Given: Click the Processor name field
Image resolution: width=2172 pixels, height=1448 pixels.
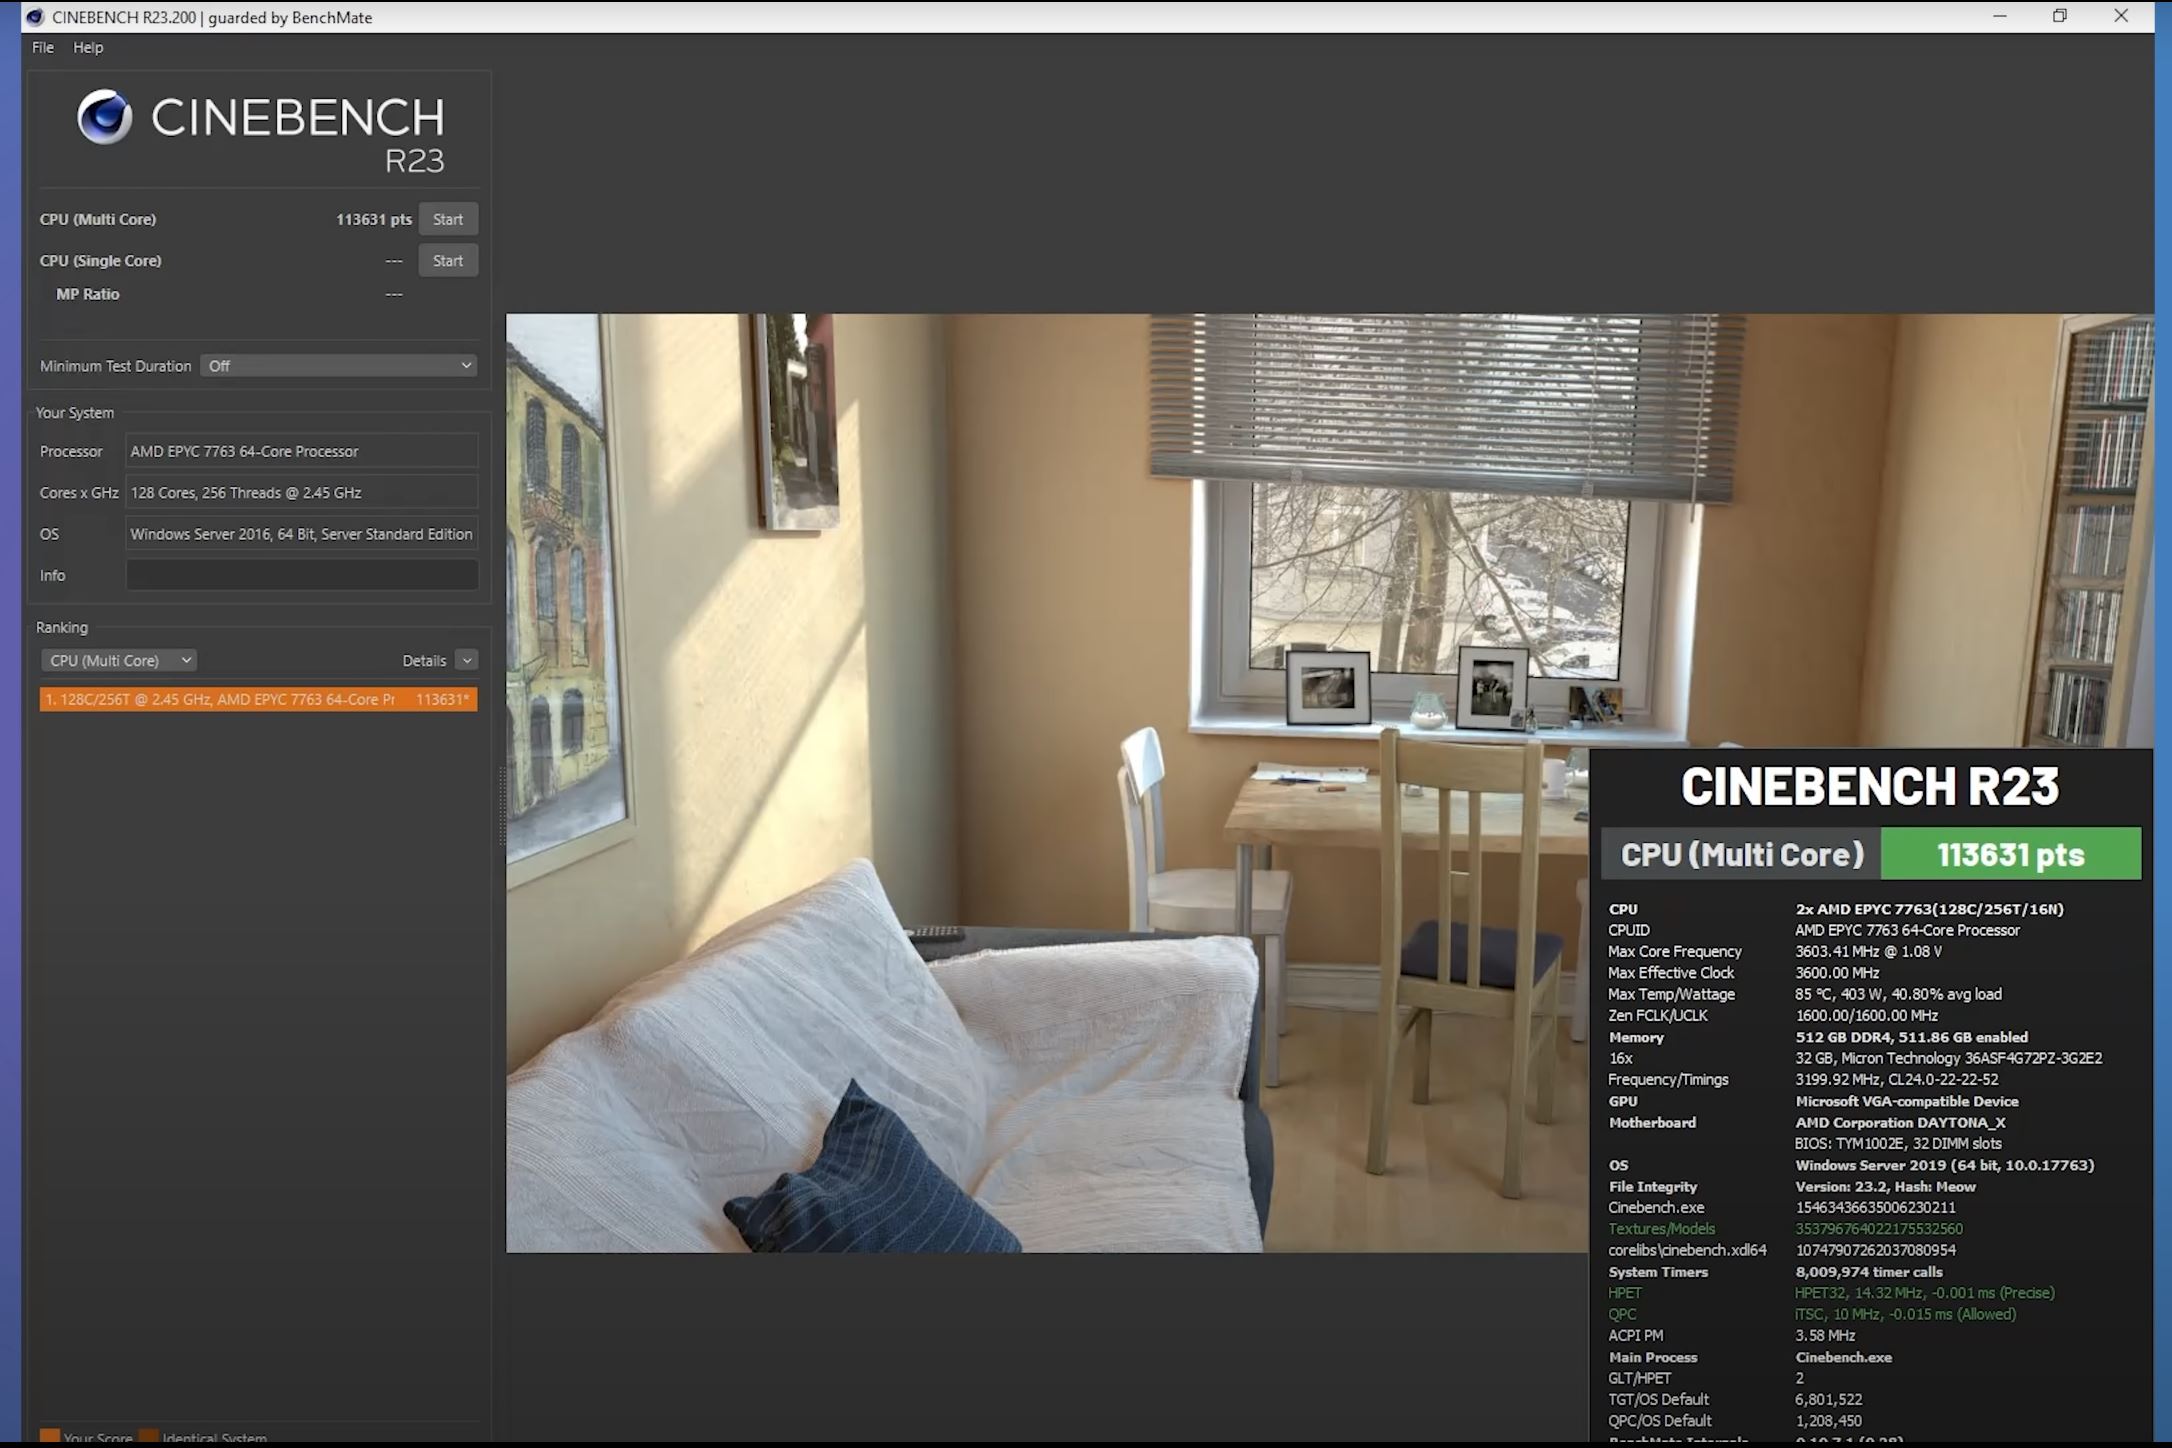Looking at the screenshot, I should (301, 451).
